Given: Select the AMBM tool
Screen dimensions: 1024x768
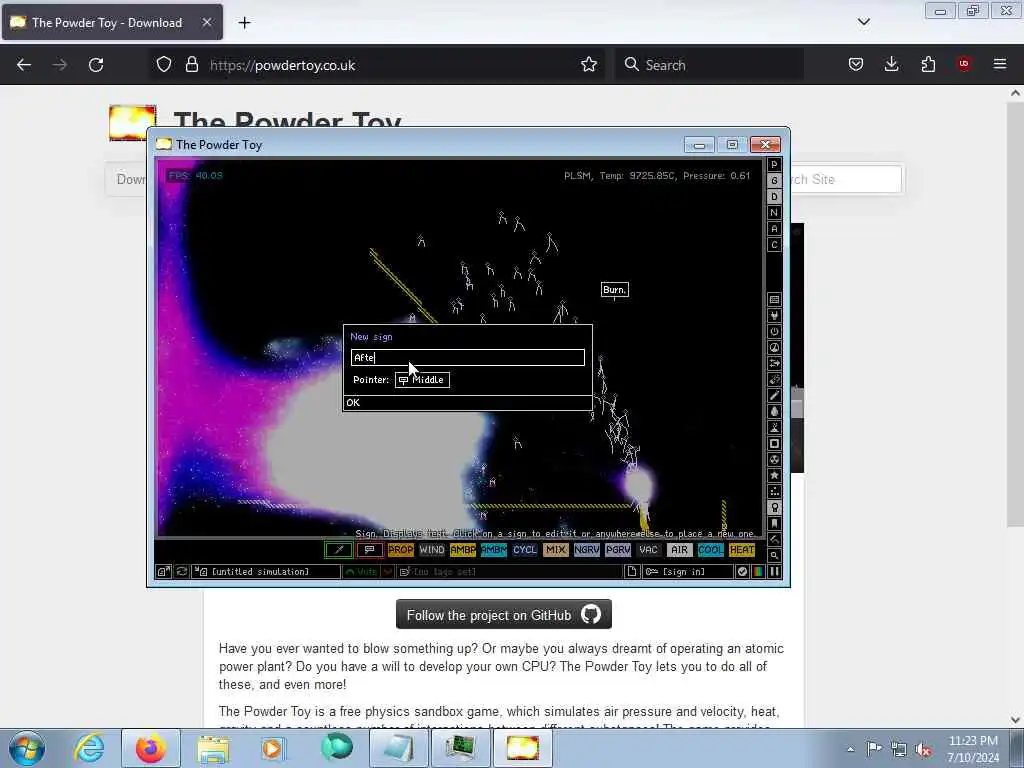Looking at the screenshot, I should 494,550.
